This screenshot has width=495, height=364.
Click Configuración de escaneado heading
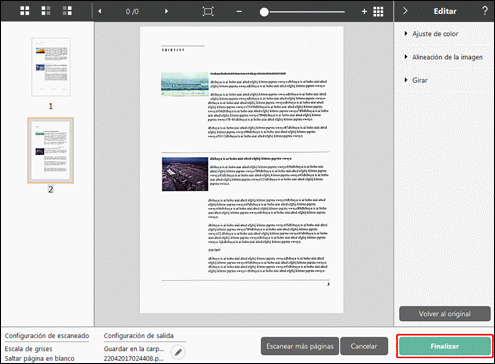pyautogui.click(x=47, y=336)
